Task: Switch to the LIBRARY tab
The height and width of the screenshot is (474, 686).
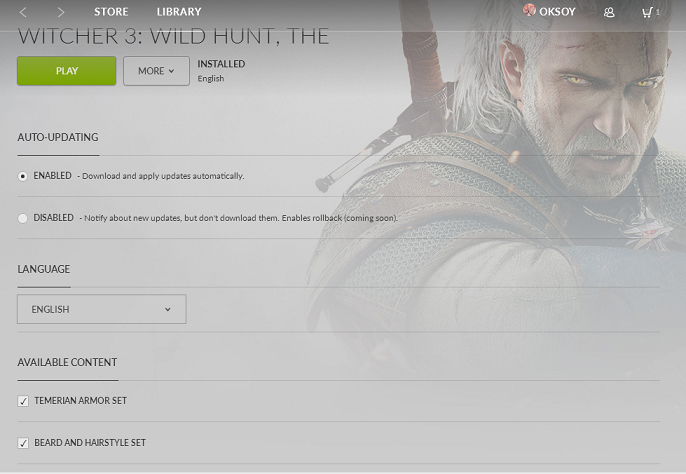Action: click(x=179, y=12)
